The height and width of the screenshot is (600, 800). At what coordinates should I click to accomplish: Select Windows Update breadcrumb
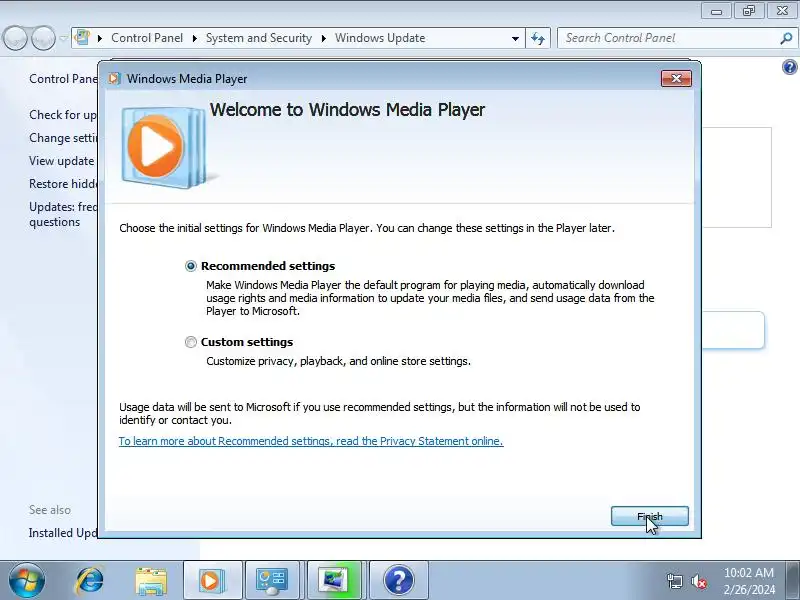click(380, 38)
